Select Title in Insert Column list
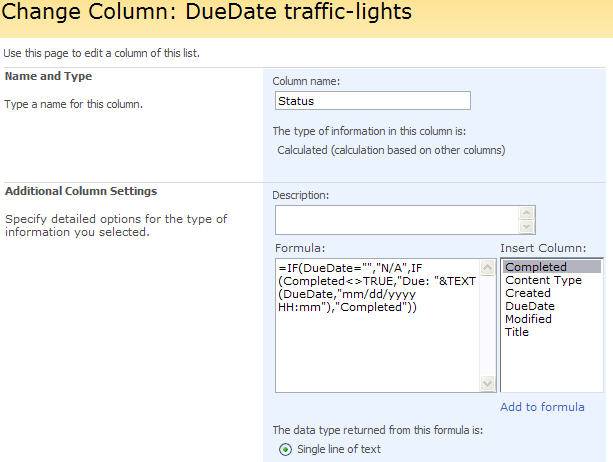Screen dimensions: 613x462 tap(552, 332)
